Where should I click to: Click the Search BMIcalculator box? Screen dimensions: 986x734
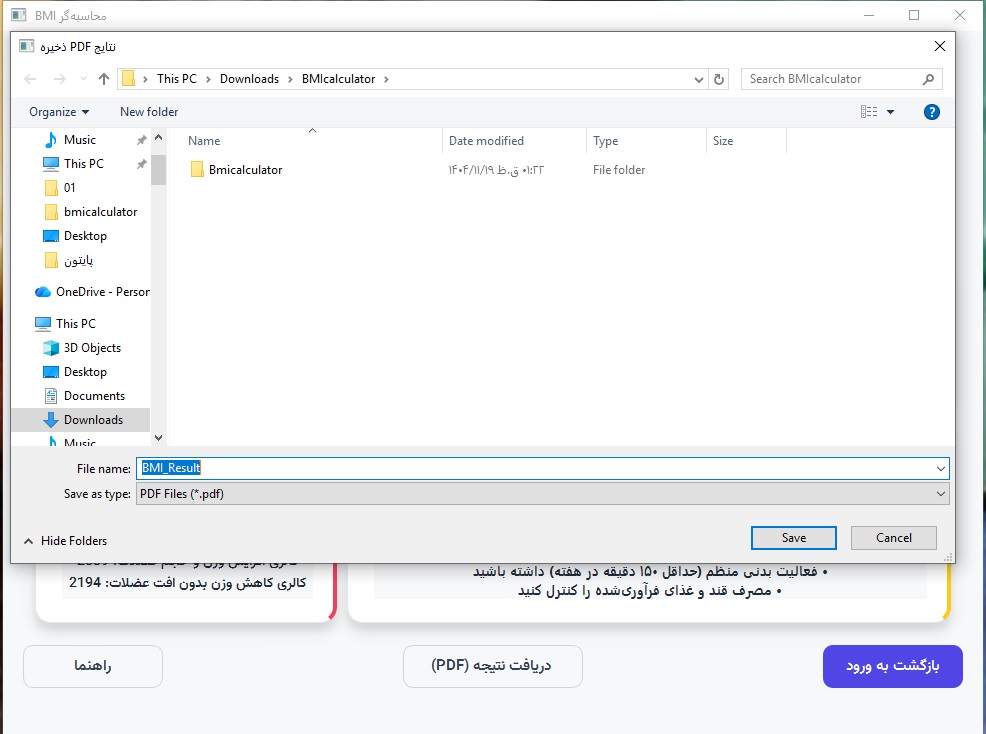pos(832,79)
